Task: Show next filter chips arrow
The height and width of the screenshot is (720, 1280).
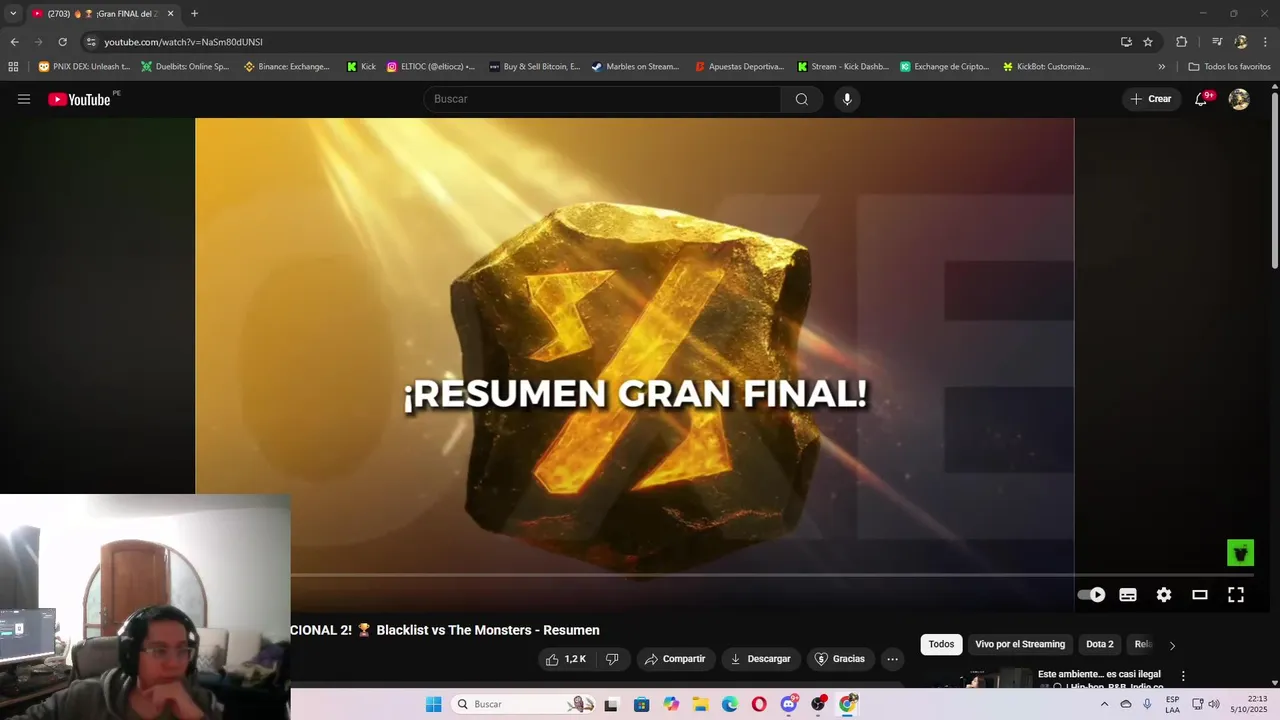Action: [x=1172, y=645]
